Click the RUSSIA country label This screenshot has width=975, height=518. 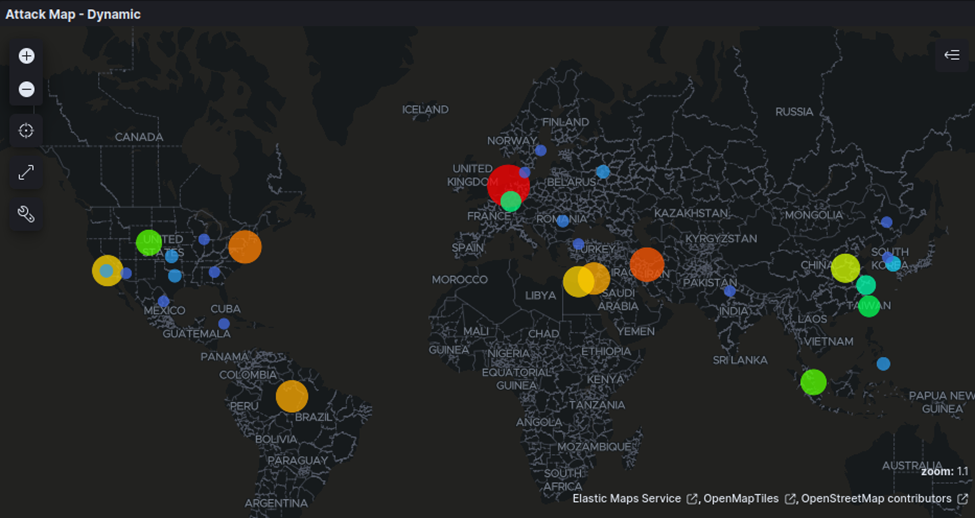click(x=794, y=112)
